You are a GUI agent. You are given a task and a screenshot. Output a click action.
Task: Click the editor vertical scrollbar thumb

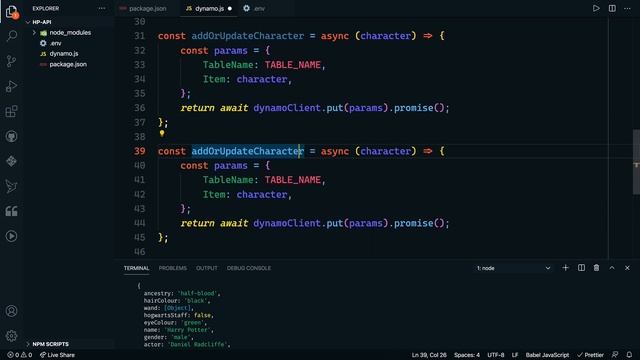coord(636,162)
